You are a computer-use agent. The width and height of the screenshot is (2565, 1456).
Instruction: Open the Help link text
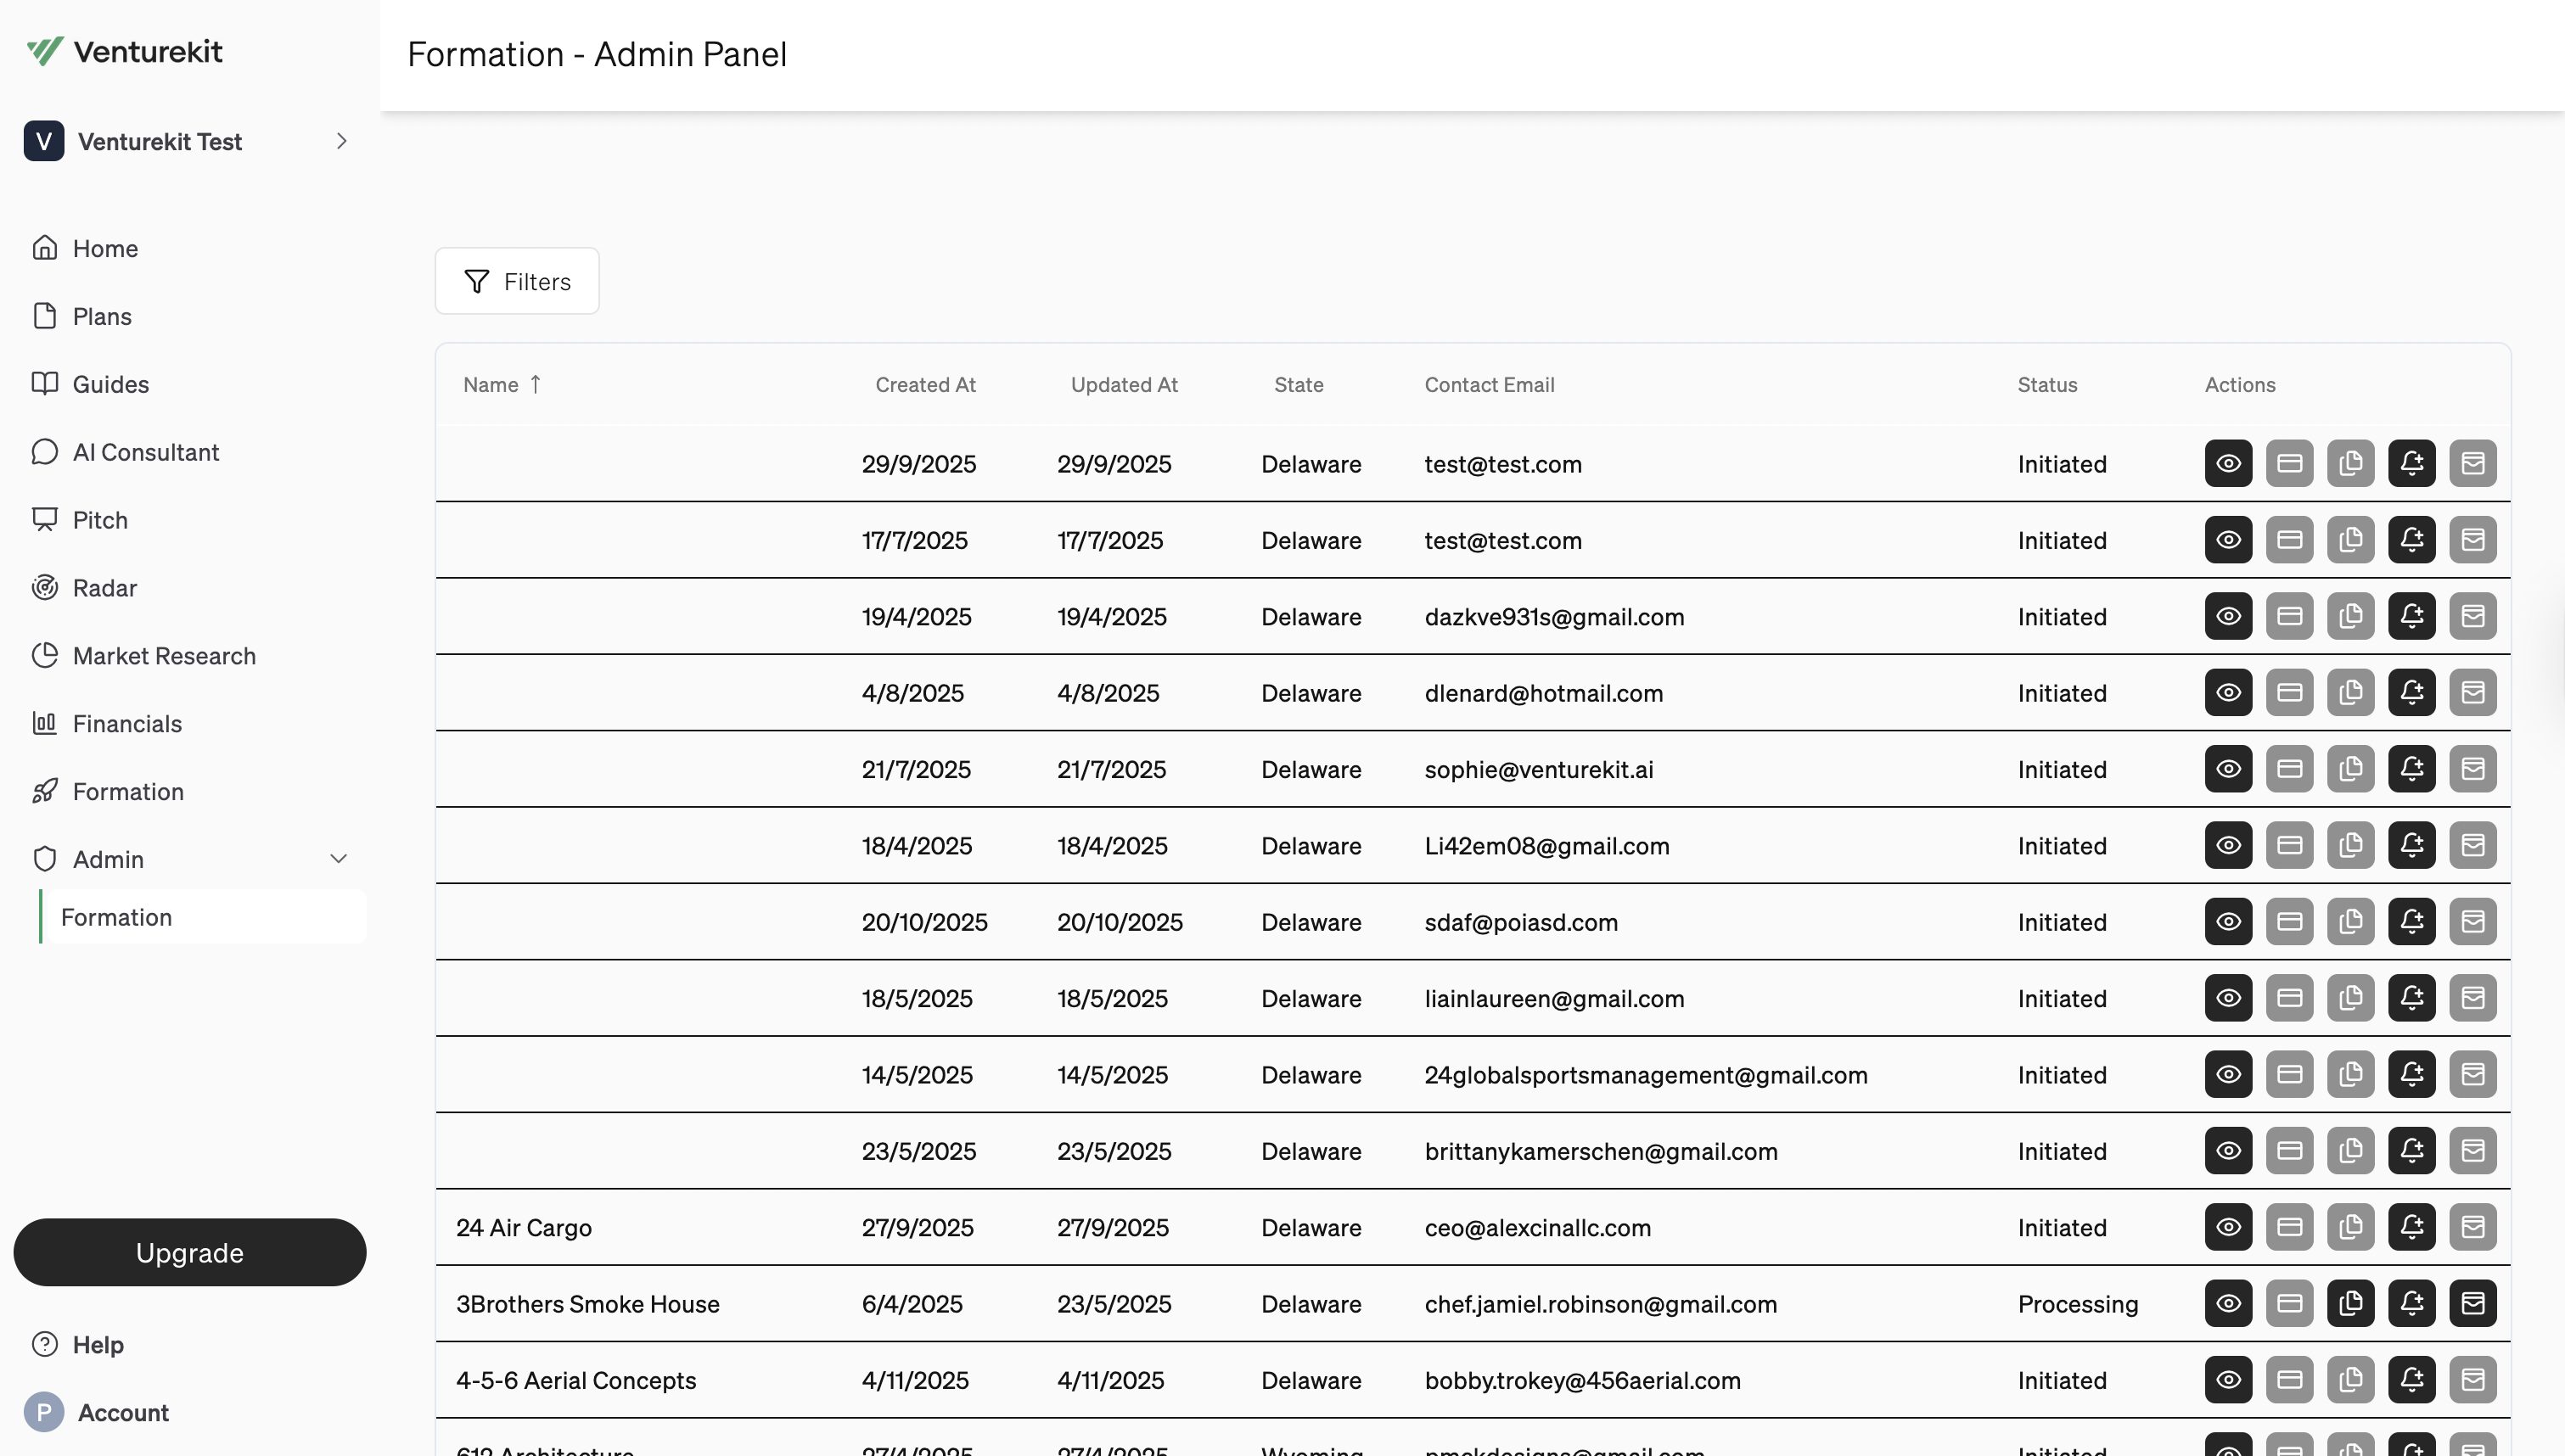coord(98,1344)
